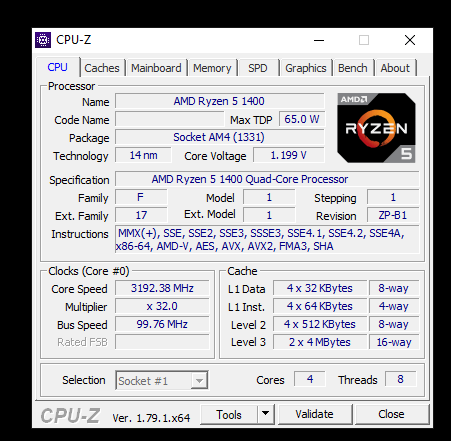
Task: Click the Core Voltage value 1.199 V
Action: click(289, 155)
